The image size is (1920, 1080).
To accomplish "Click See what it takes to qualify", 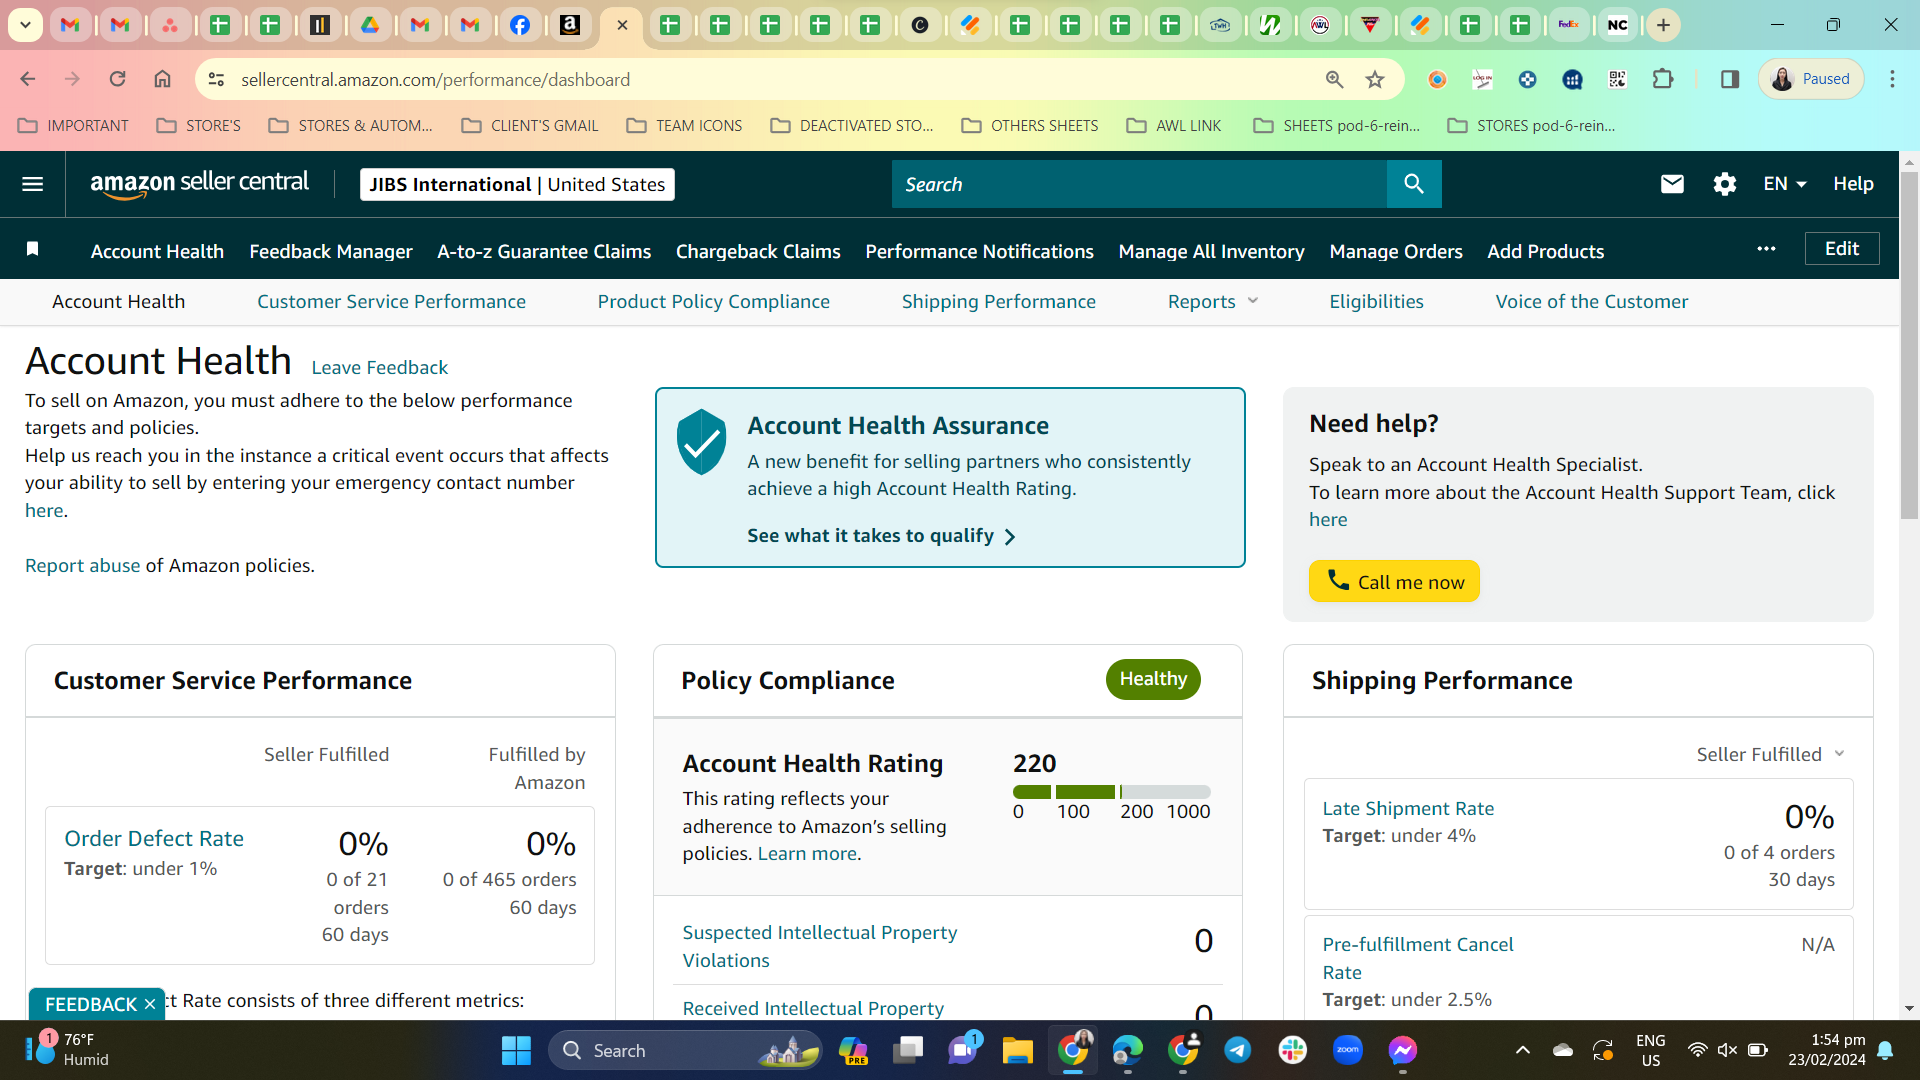I will click(881, 535).
